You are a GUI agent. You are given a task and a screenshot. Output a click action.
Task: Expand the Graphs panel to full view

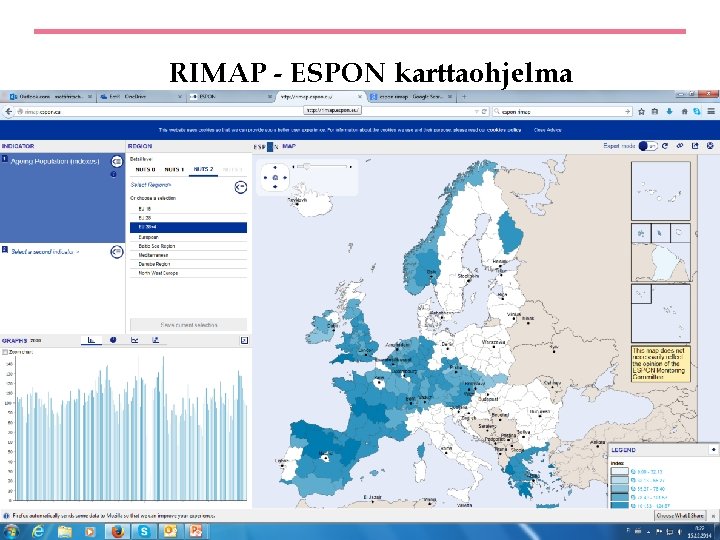coord(244,340)
